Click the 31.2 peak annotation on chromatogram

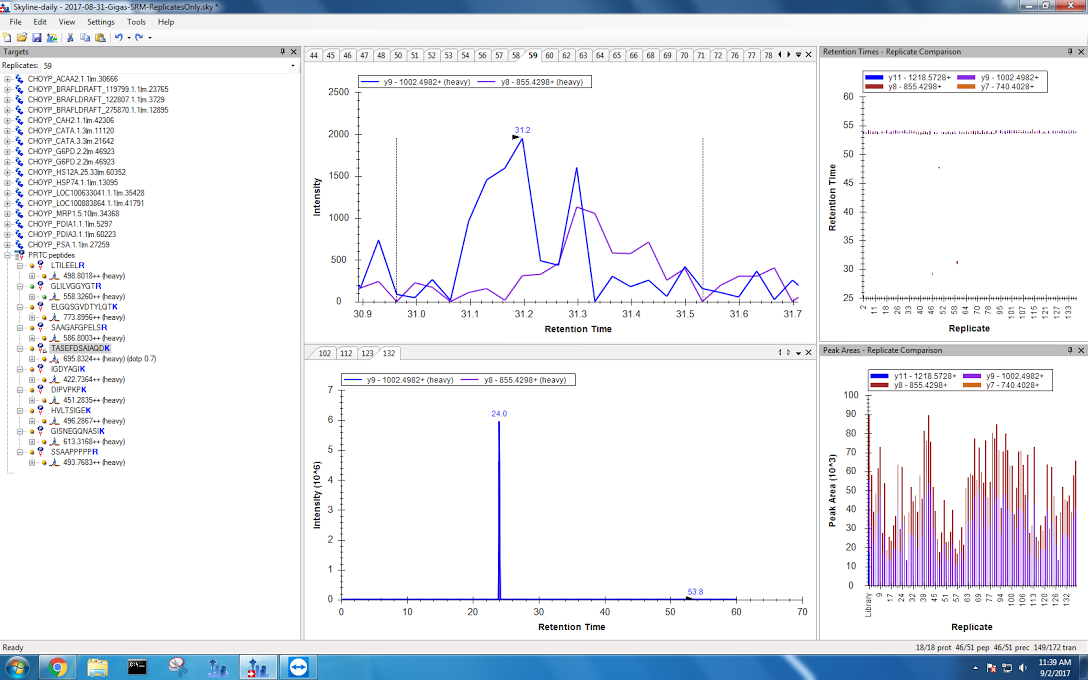(522, 130)
